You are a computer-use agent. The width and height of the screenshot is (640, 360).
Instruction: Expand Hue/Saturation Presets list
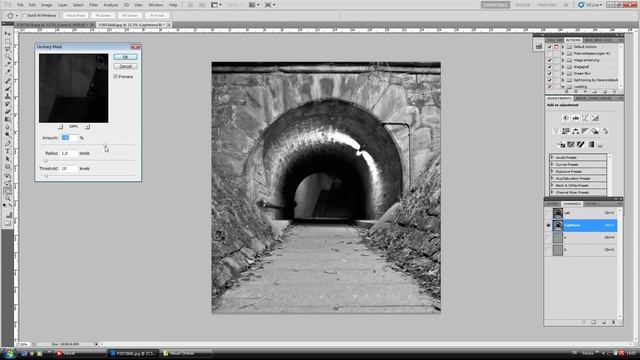click(552, 178)
